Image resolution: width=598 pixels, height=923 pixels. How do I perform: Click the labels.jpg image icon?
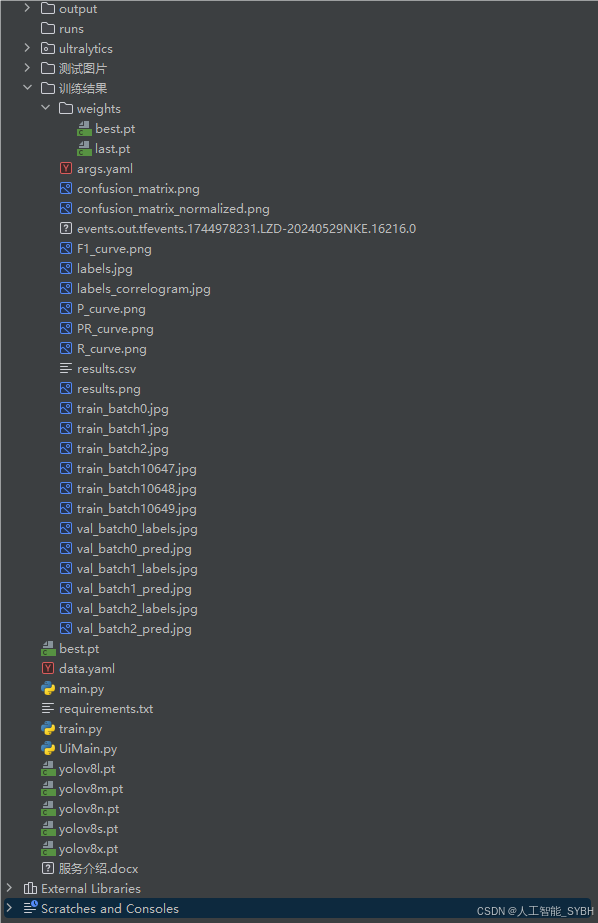[66, 268]
